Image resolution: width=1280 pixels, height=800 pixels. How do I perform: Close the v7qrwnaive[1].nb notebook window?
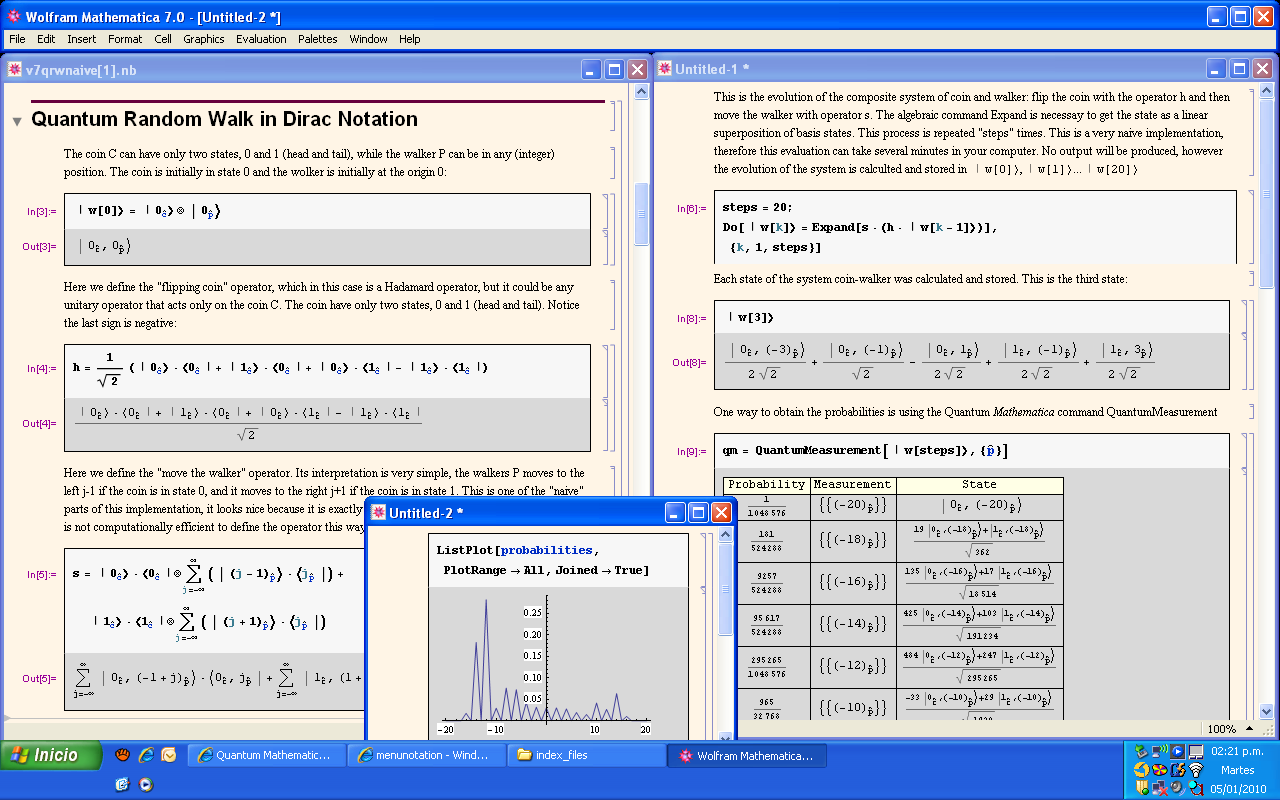(x=637, y=69)
